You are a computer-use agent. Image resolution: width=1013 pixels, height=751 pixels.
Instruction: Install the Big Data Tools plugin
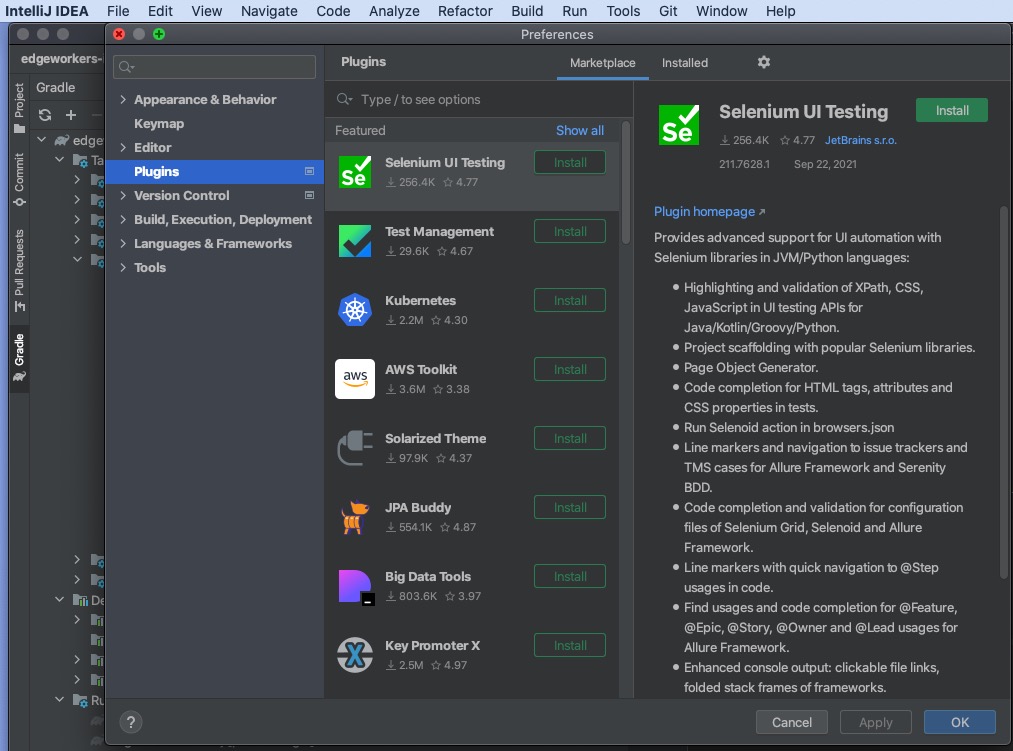569,576
